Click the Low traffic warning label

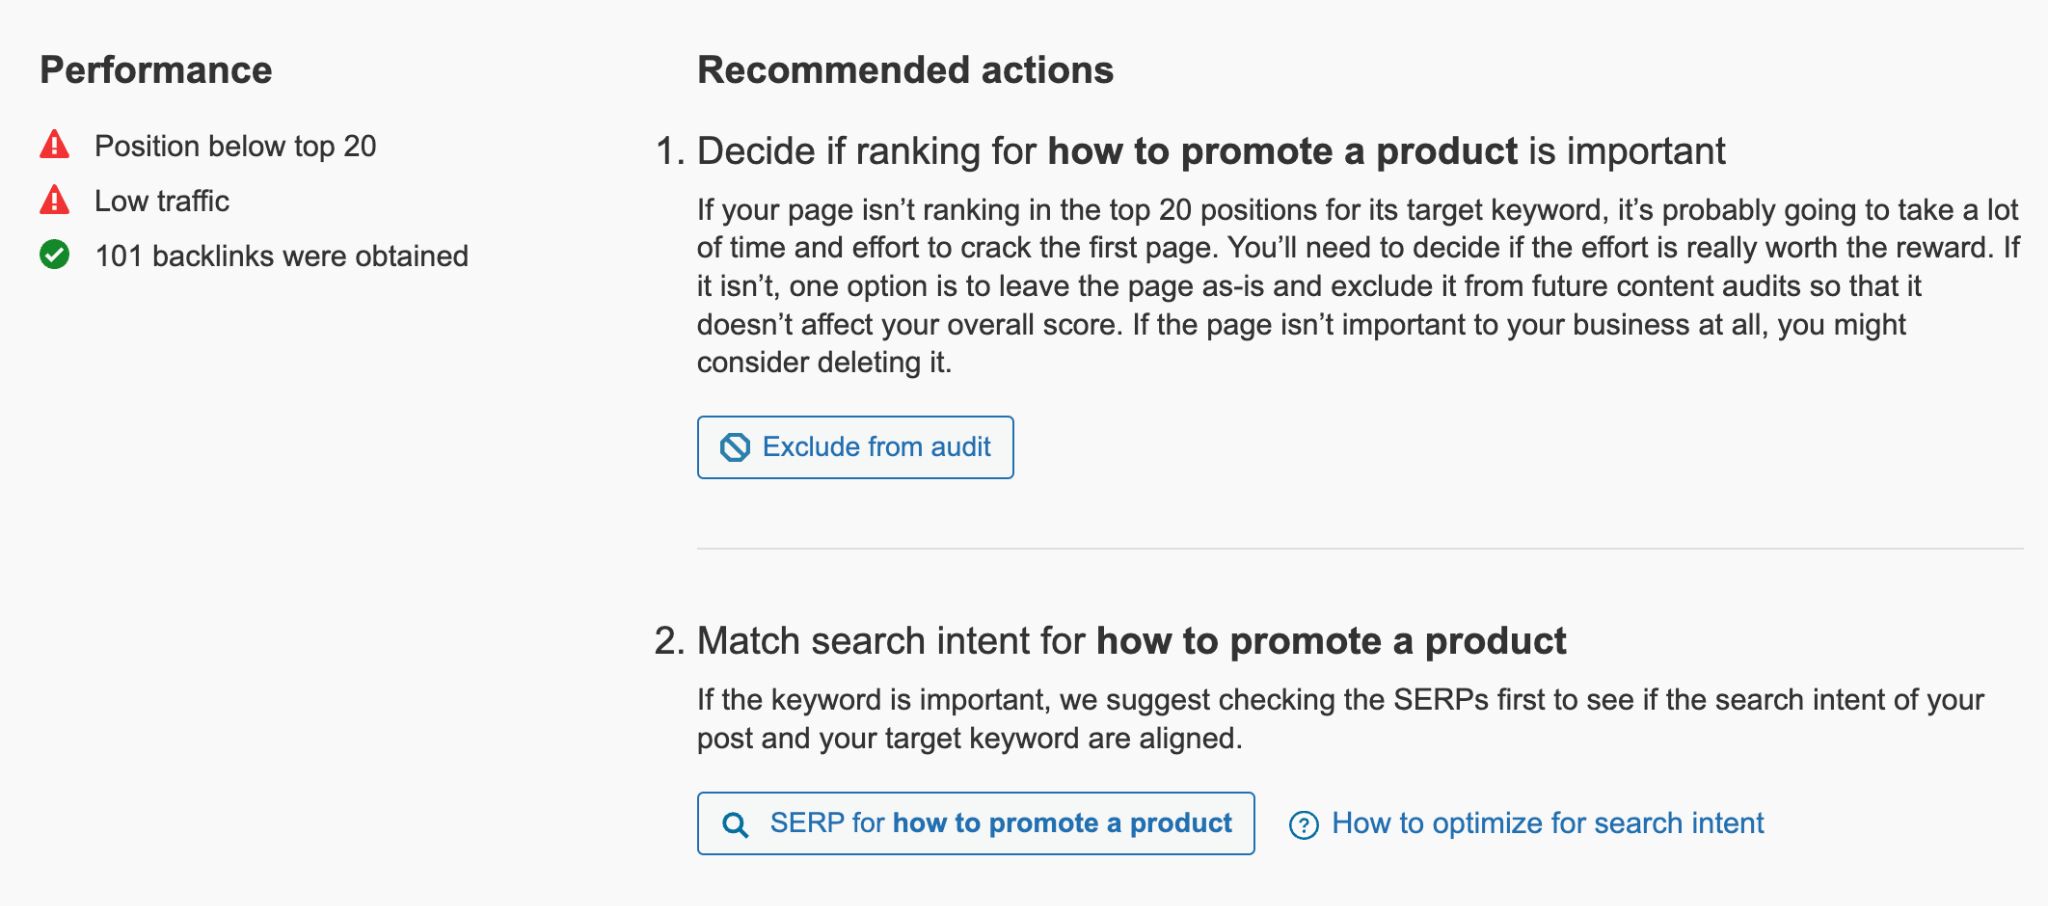pyautogui.click(x=161, y=199)
